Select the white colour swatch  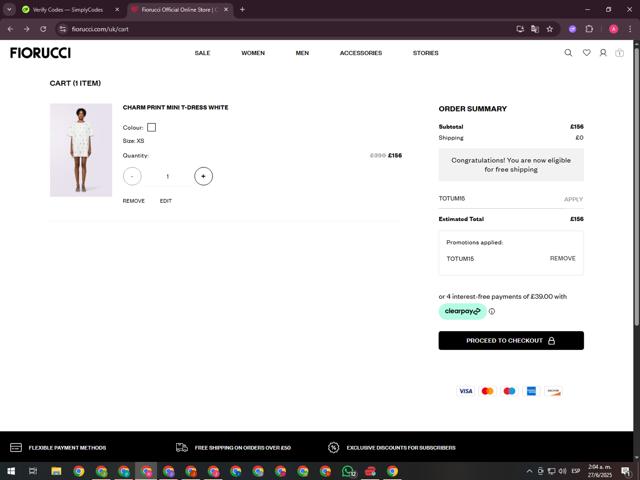coord(151,127)
